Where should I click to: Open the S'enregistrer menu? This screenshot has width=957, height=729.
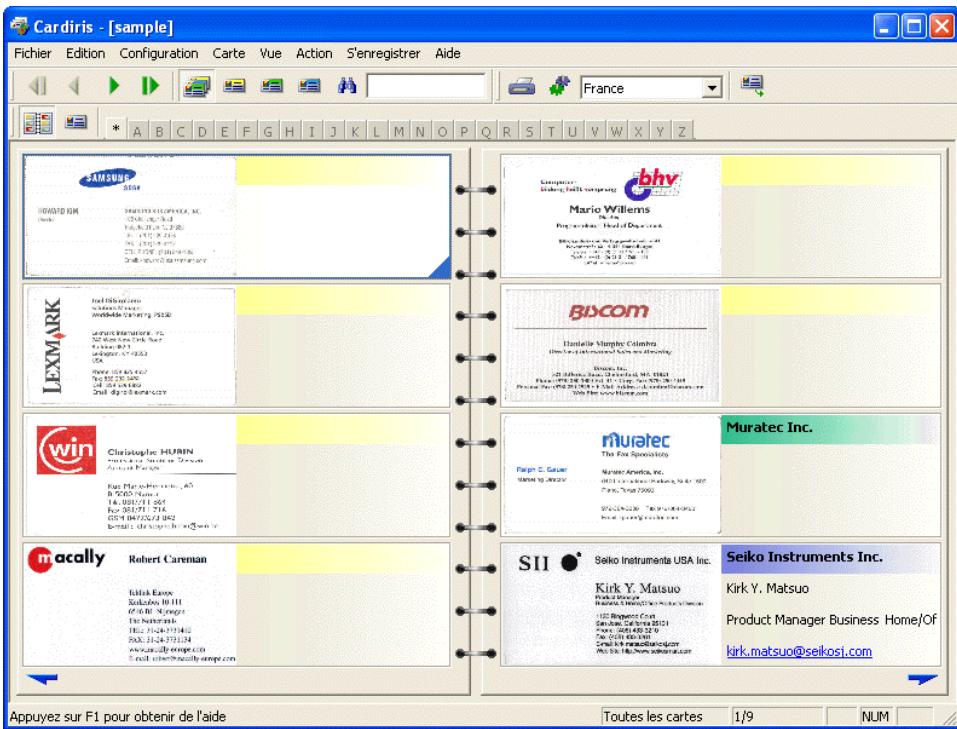pos(383,54)
